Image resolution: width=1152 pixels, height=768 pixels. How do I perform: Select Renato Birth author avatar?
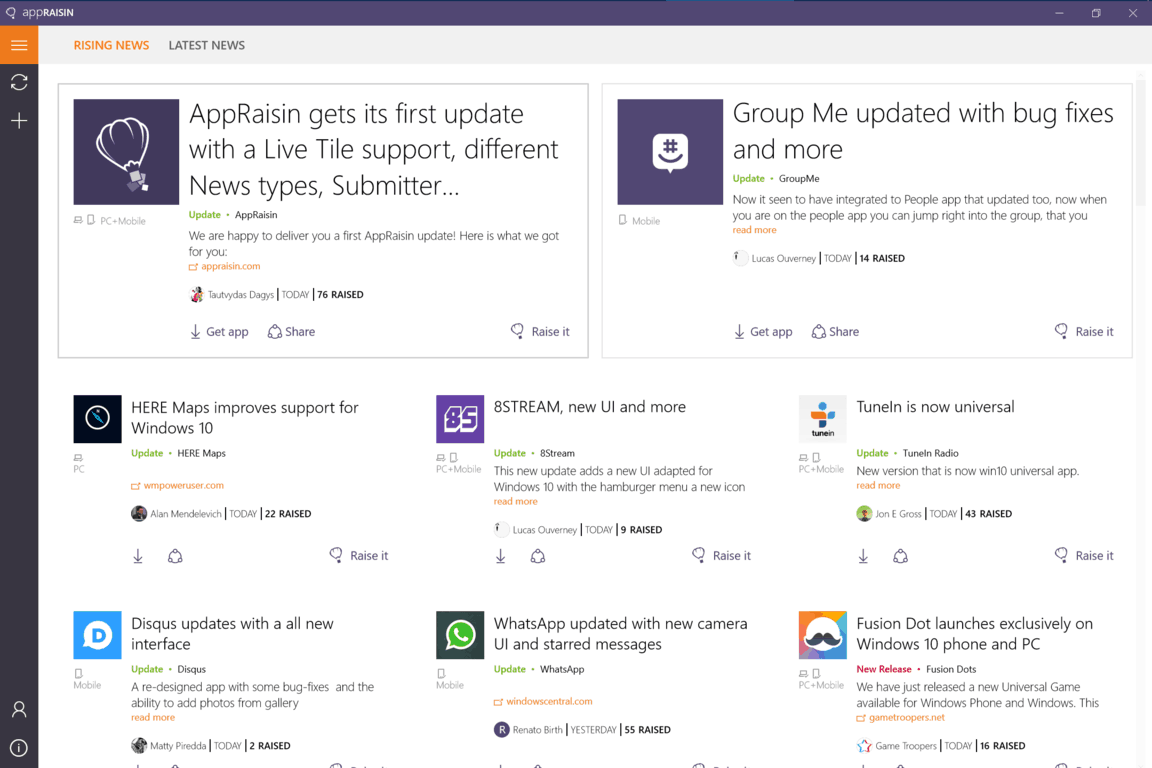pos(502,730)
